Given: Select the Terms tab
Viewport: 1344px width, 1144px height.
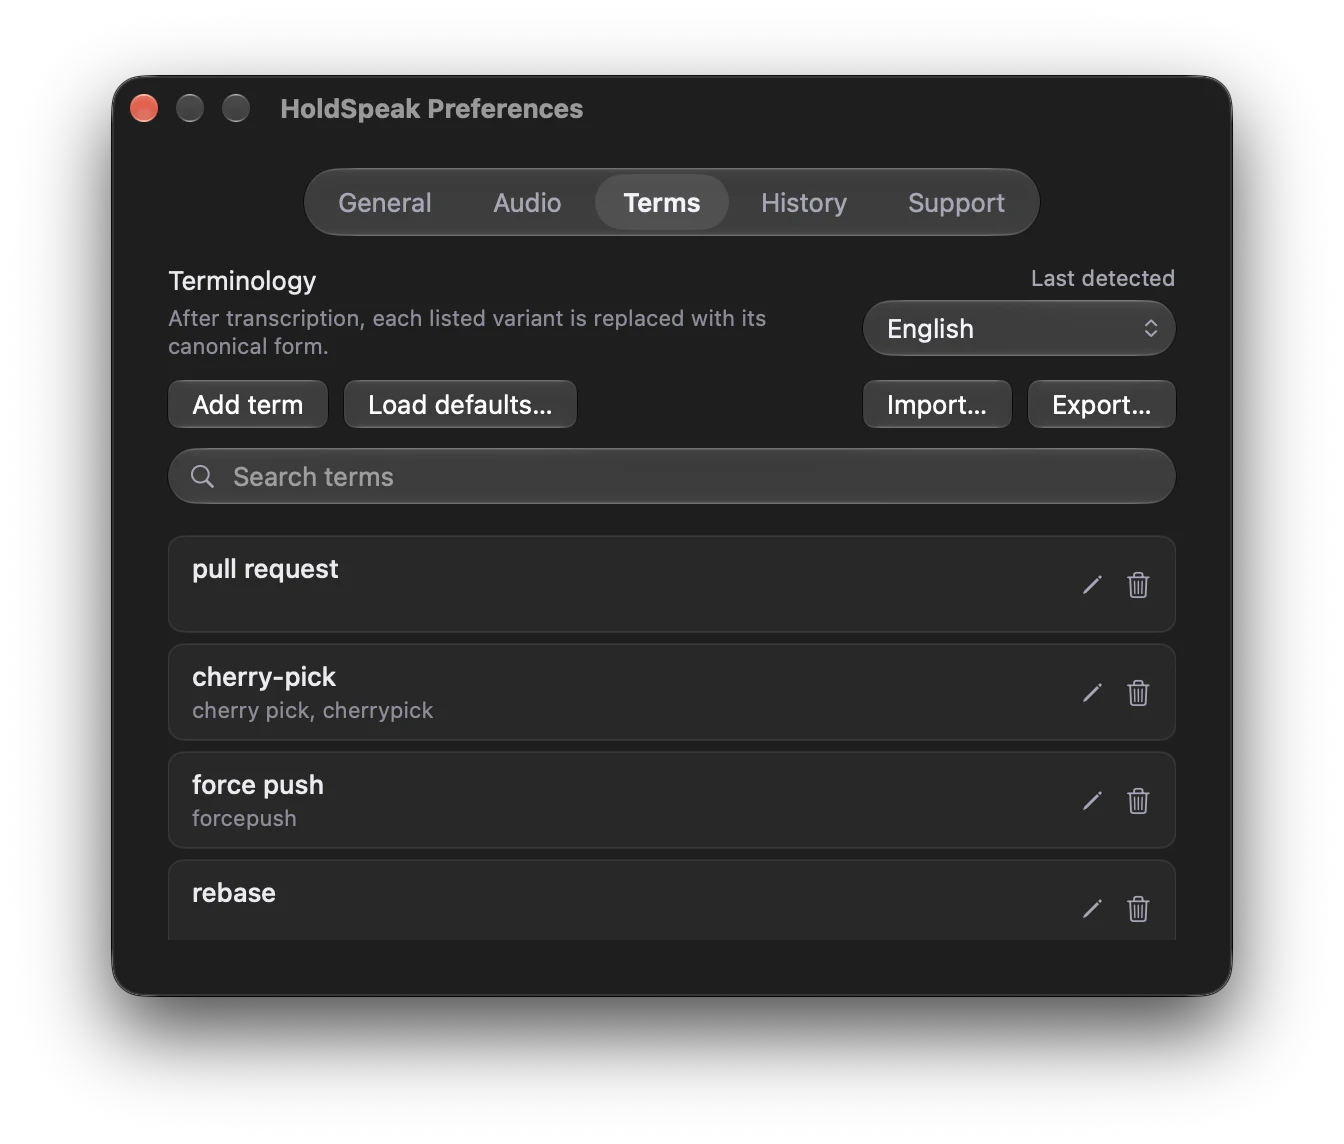Looking at the screenshot, I should 662,203.
